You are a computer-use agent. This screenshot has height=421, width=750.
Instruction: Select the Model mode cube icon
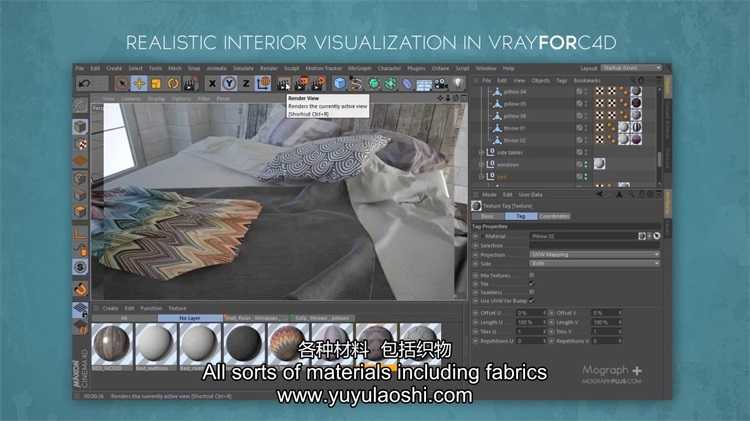click(x=80, y=127)
